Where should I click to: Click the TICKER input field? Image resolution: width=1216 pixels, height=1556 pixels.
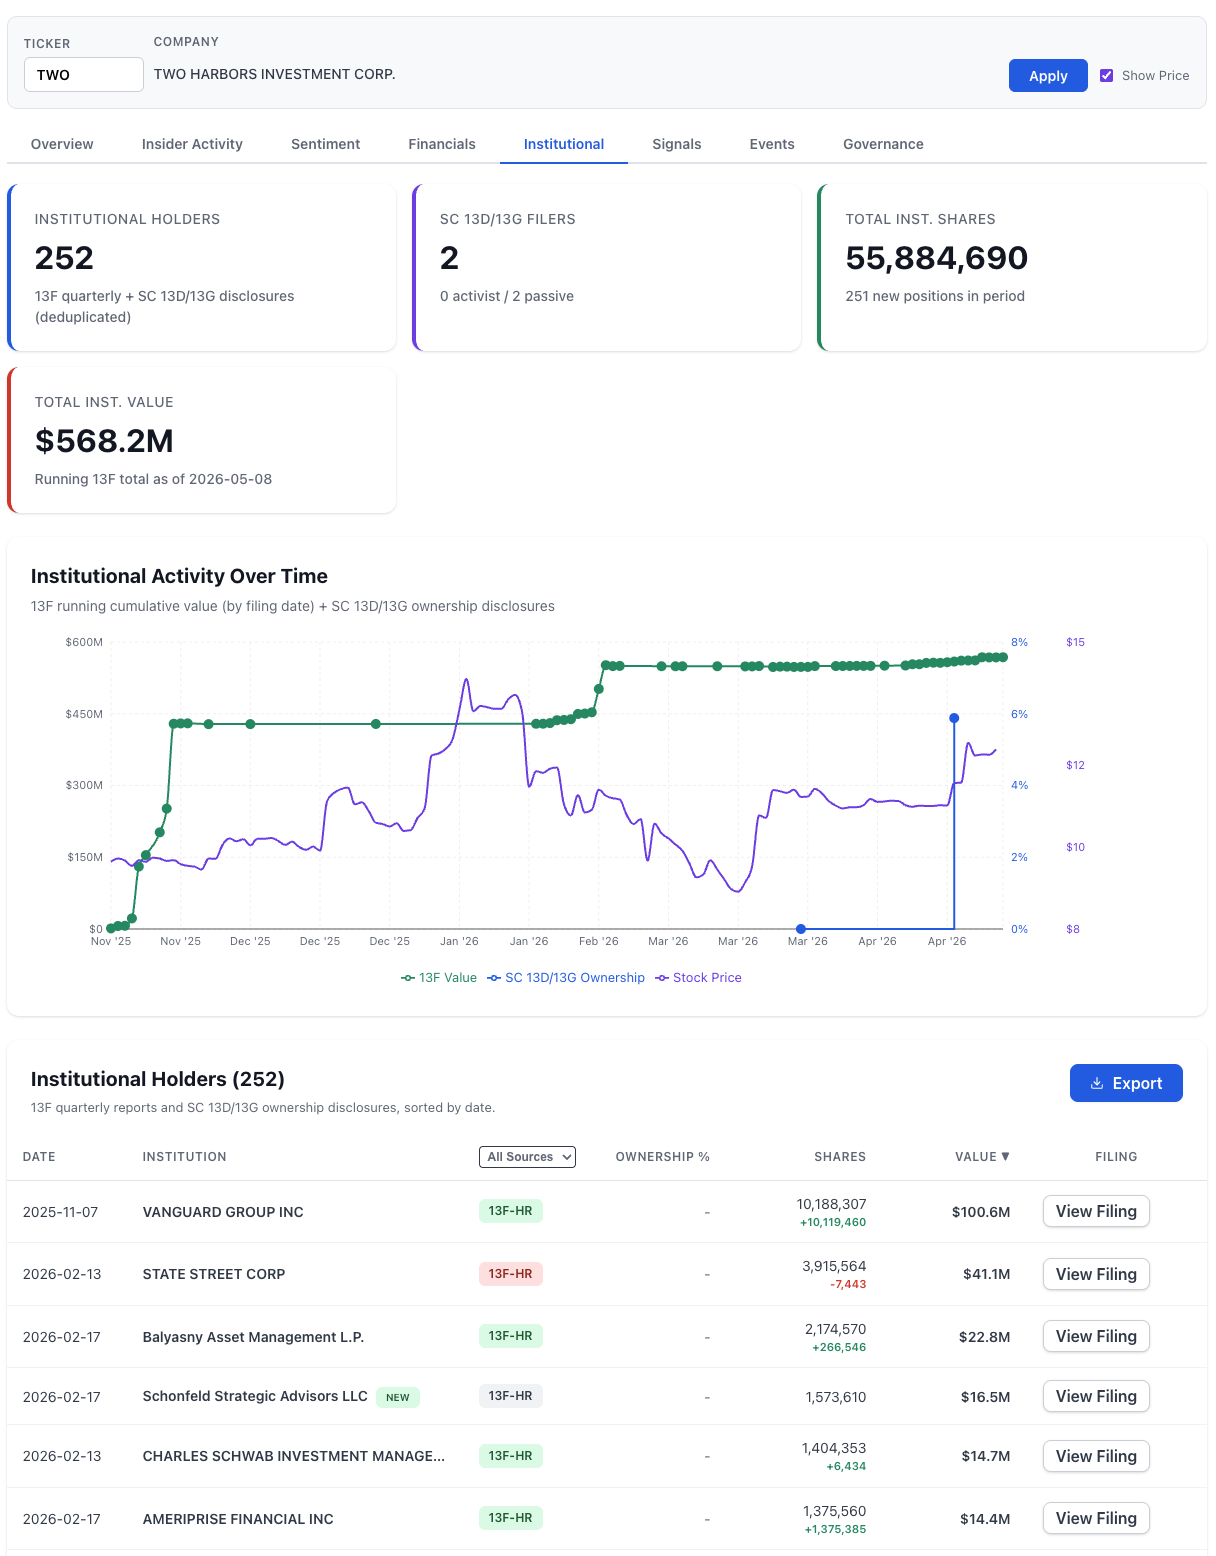point(84,75)
